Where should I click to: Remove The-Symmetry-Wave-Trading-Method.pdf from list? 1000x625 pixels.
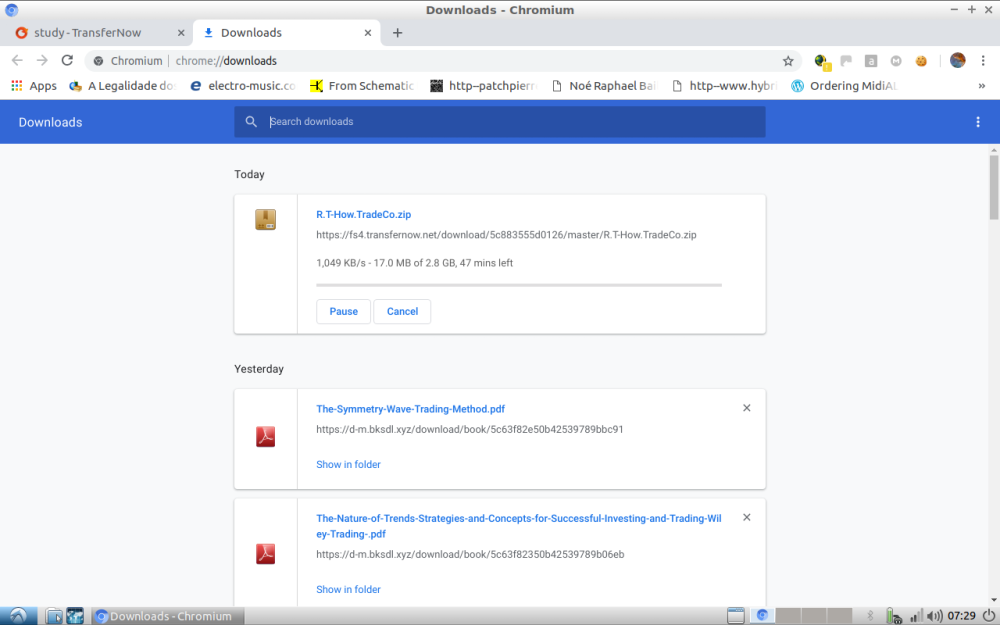(x=746, y=408)
